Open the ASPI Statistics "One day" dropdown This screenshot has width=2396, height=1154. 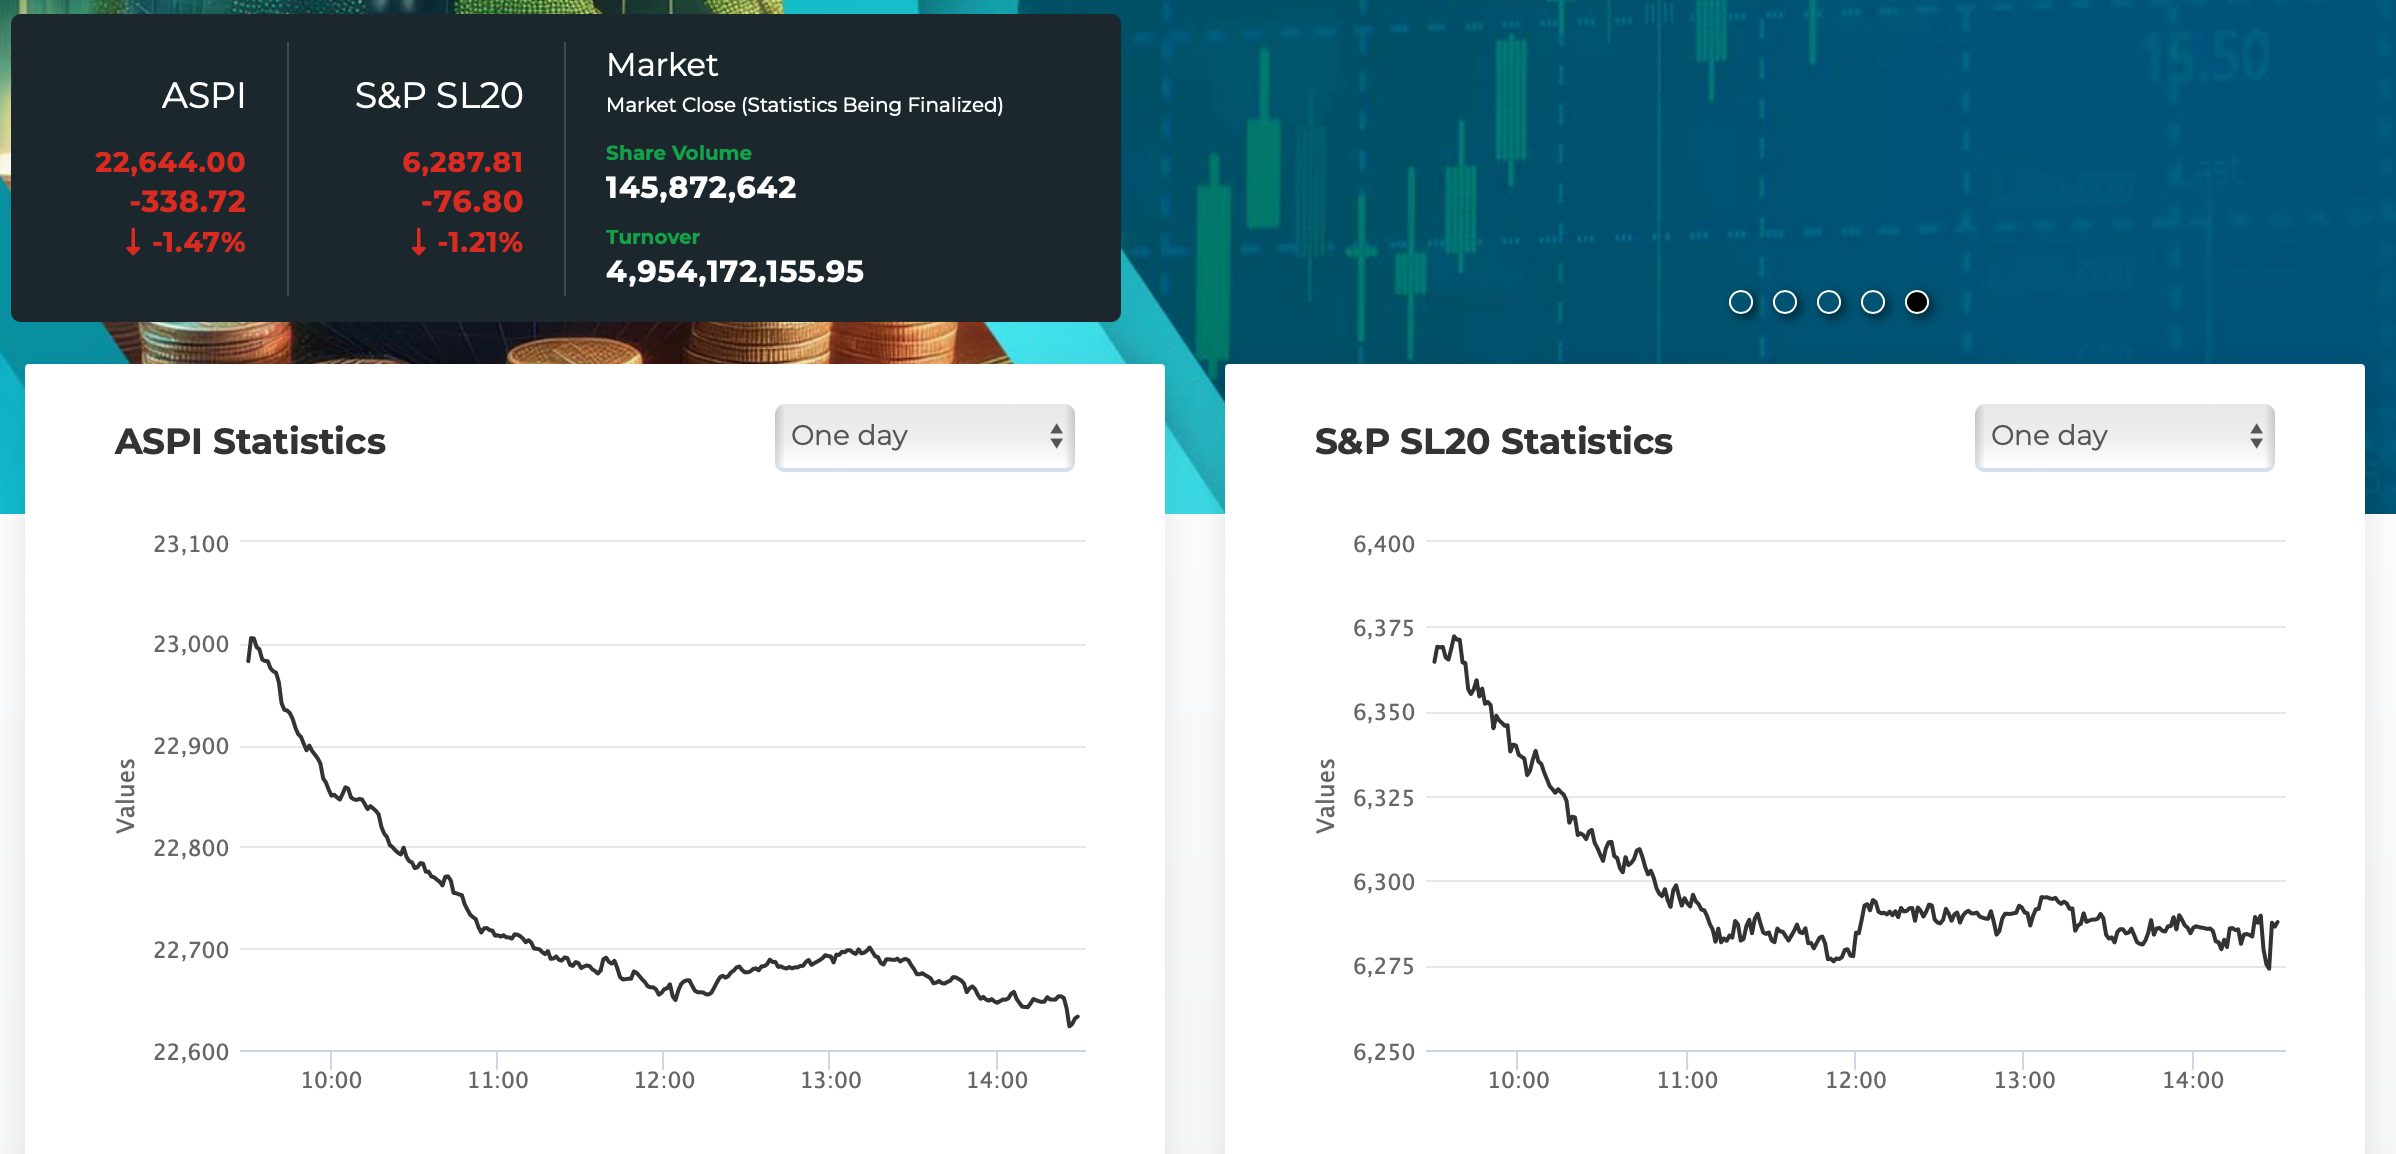point(924,437)
